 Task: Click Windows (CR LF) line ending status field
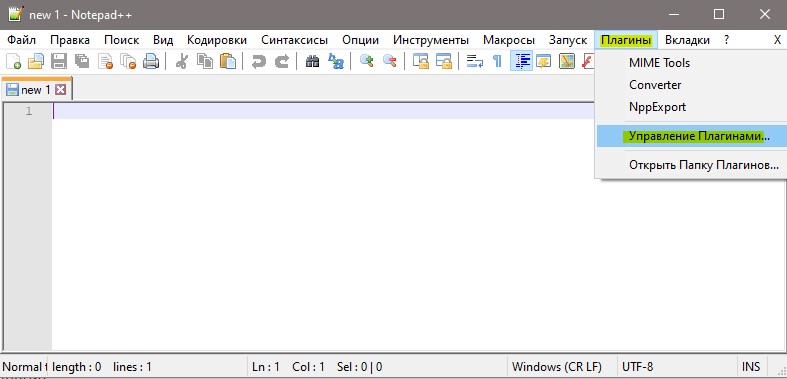point(563,367)
